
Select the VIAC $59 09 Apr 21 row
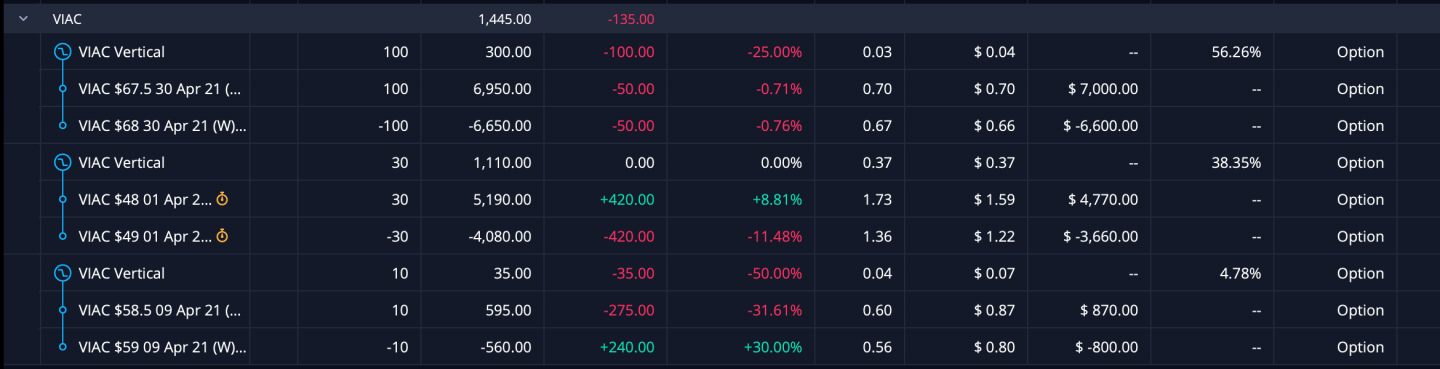click(x=720, y=347)
